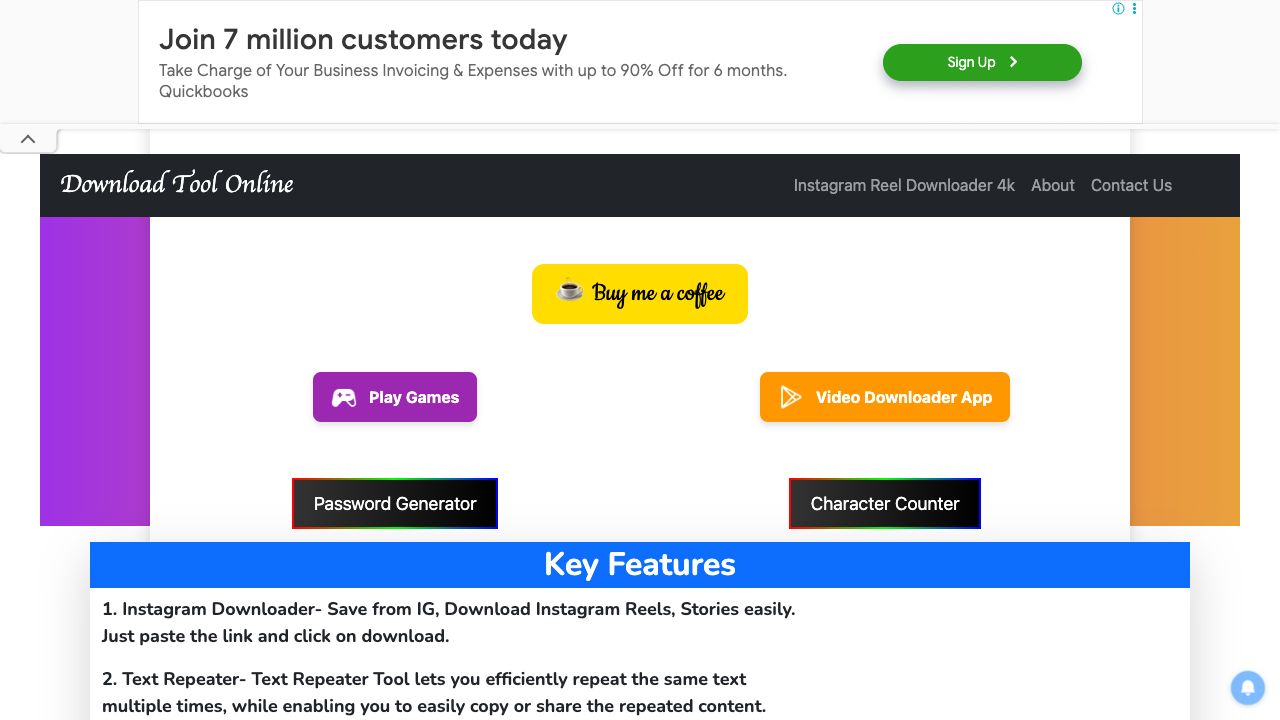This screenshot has width=1280, height=720.
Task: Open Instagram Reel Downloader 4k nav item
Action: (904, 185)
